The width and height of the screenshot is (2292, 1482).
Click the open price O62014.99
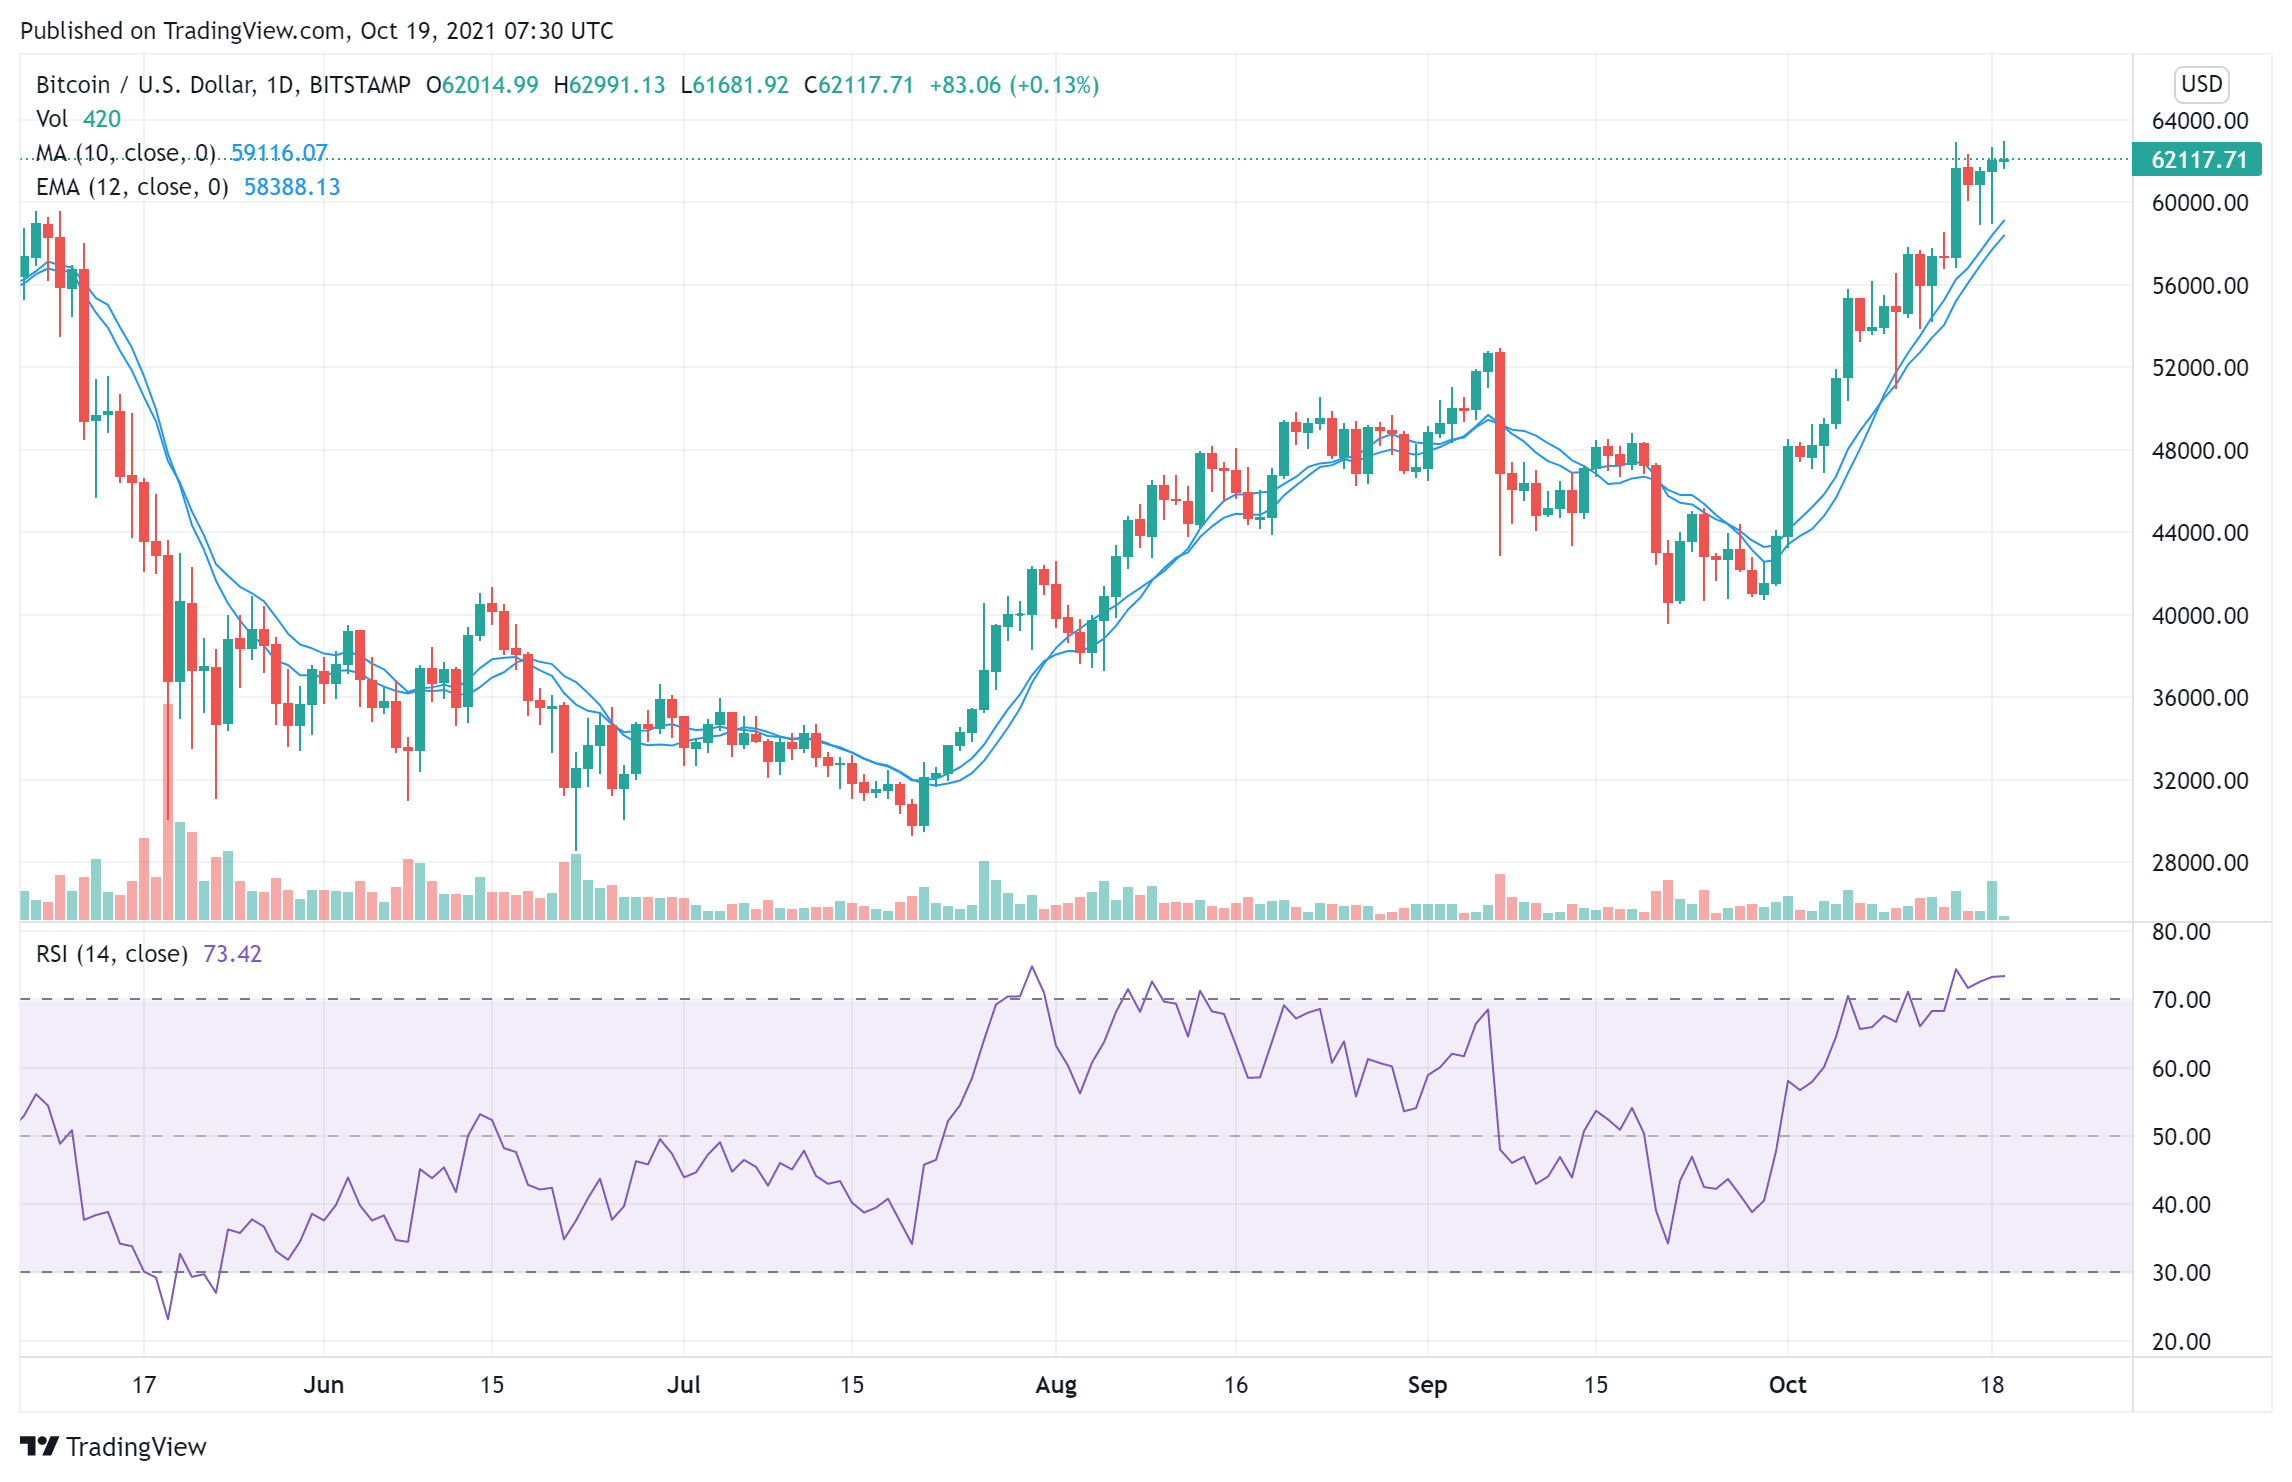(482, 85)
